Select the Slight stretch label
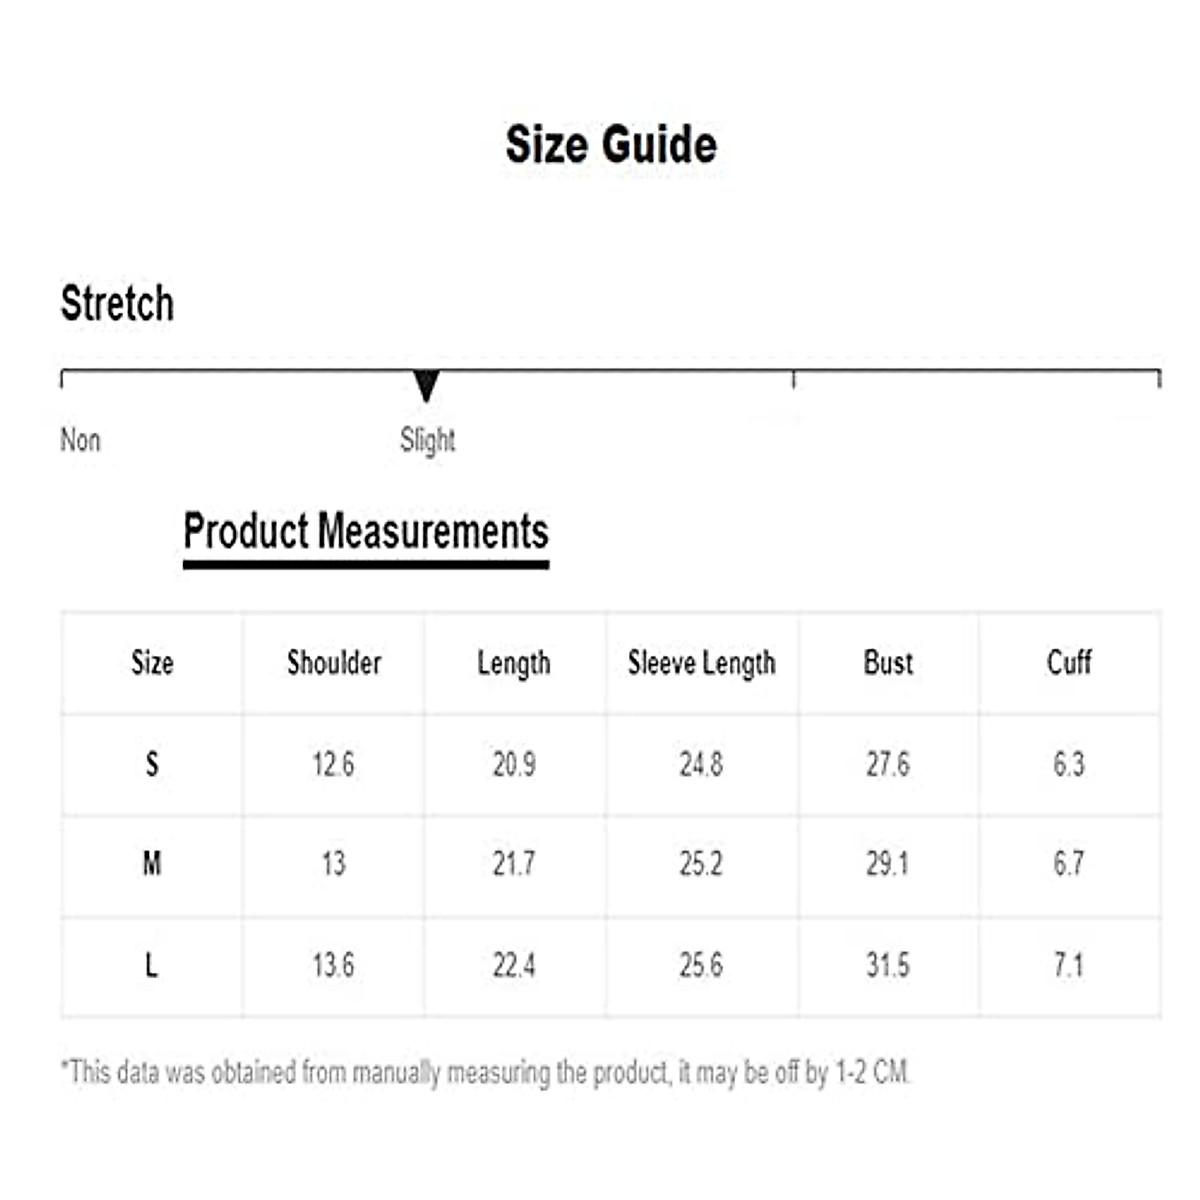Viewport: 1200px width, 1200px height. [x=427, y=440]
